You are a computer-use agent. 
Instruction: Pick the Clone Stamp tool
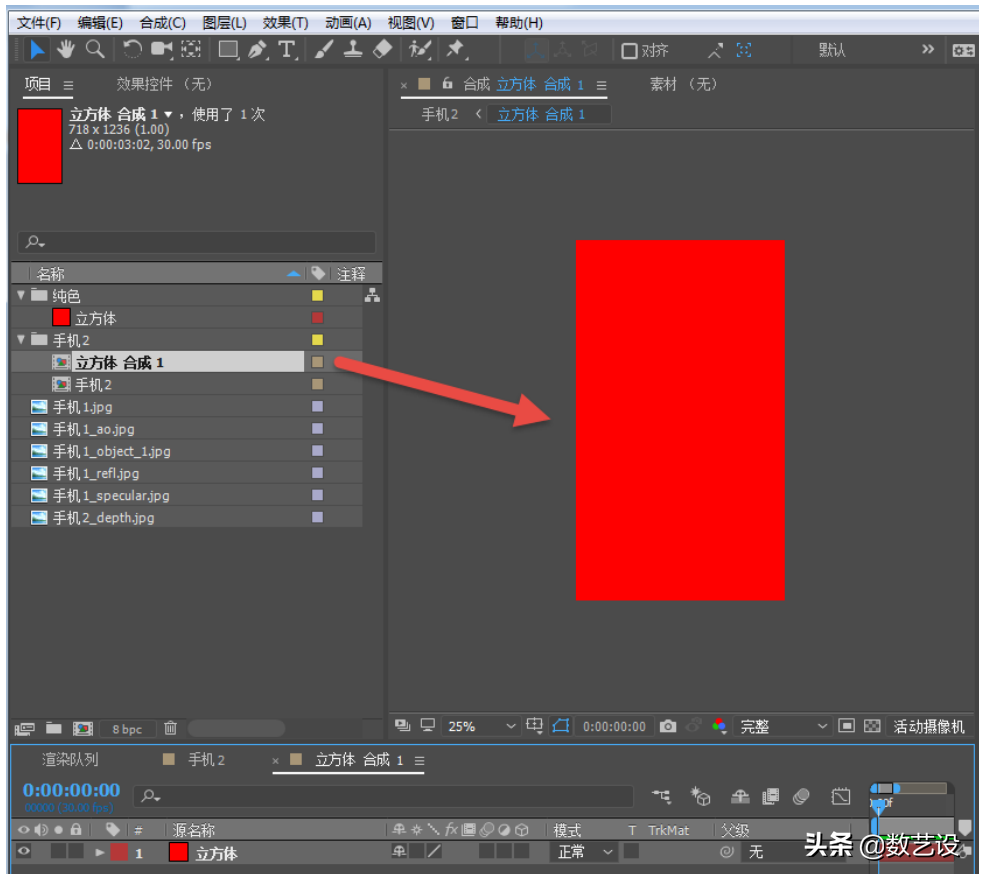click(353, 49)
